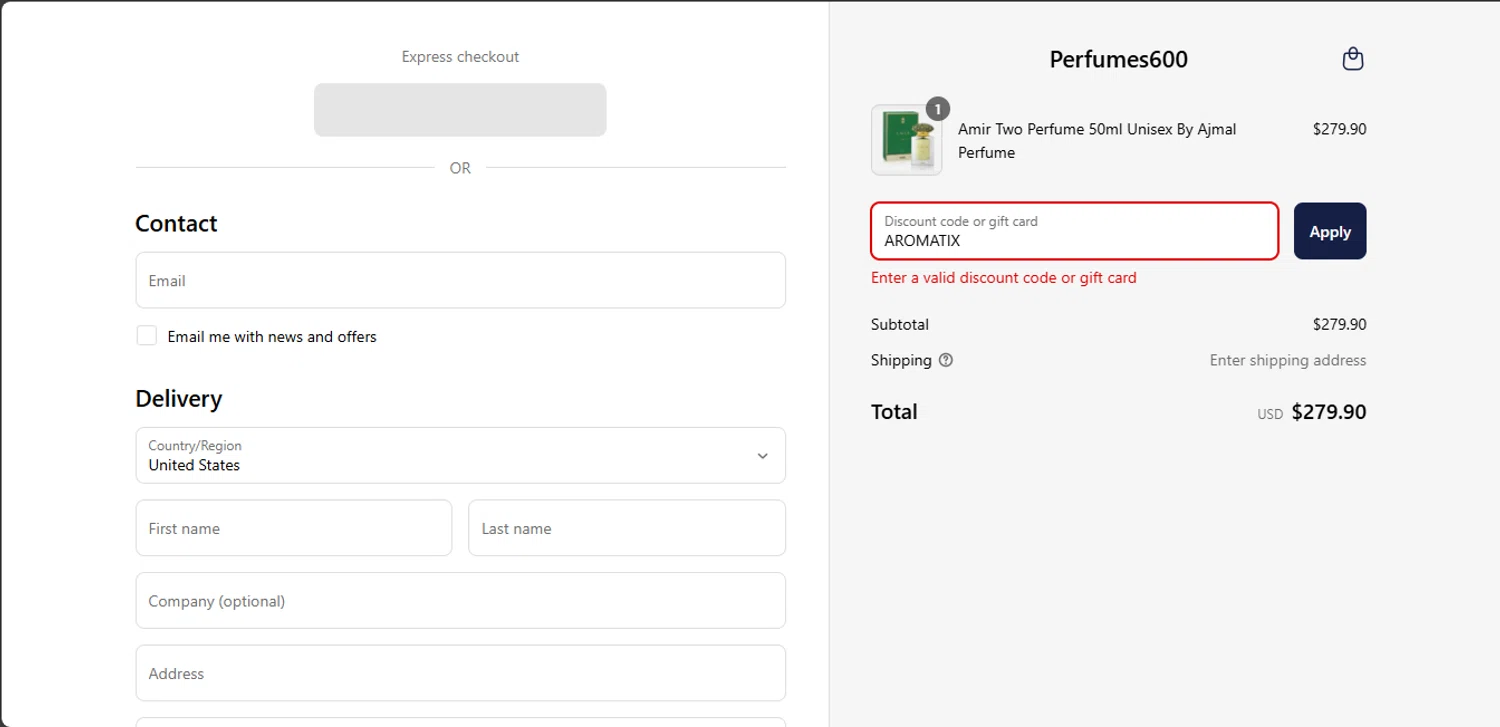
Task: Click the First name field
Action: (x=294, y=528)
